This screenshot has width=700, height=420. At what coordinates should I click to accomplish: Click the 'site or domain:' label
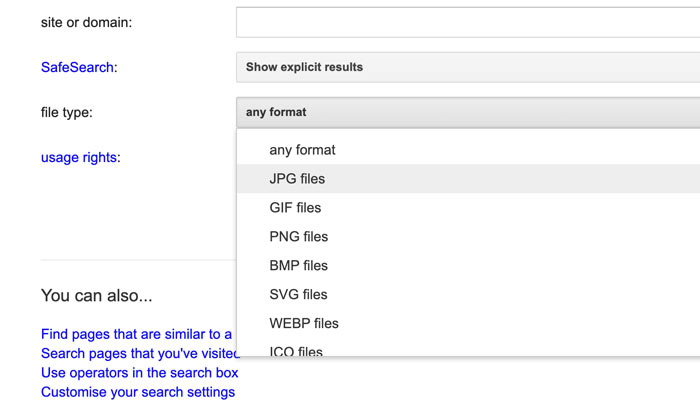coord(86,22)
